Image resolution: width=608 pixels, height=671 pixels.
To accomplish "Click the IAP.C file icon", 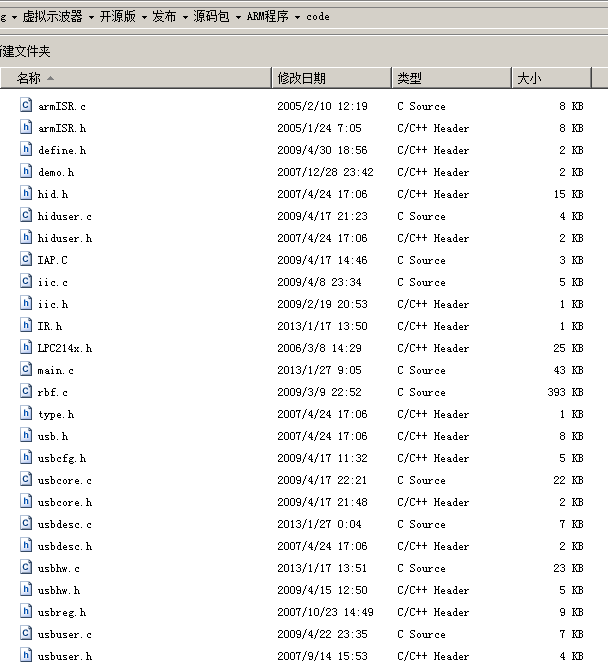I will click(x=26, y=259).
